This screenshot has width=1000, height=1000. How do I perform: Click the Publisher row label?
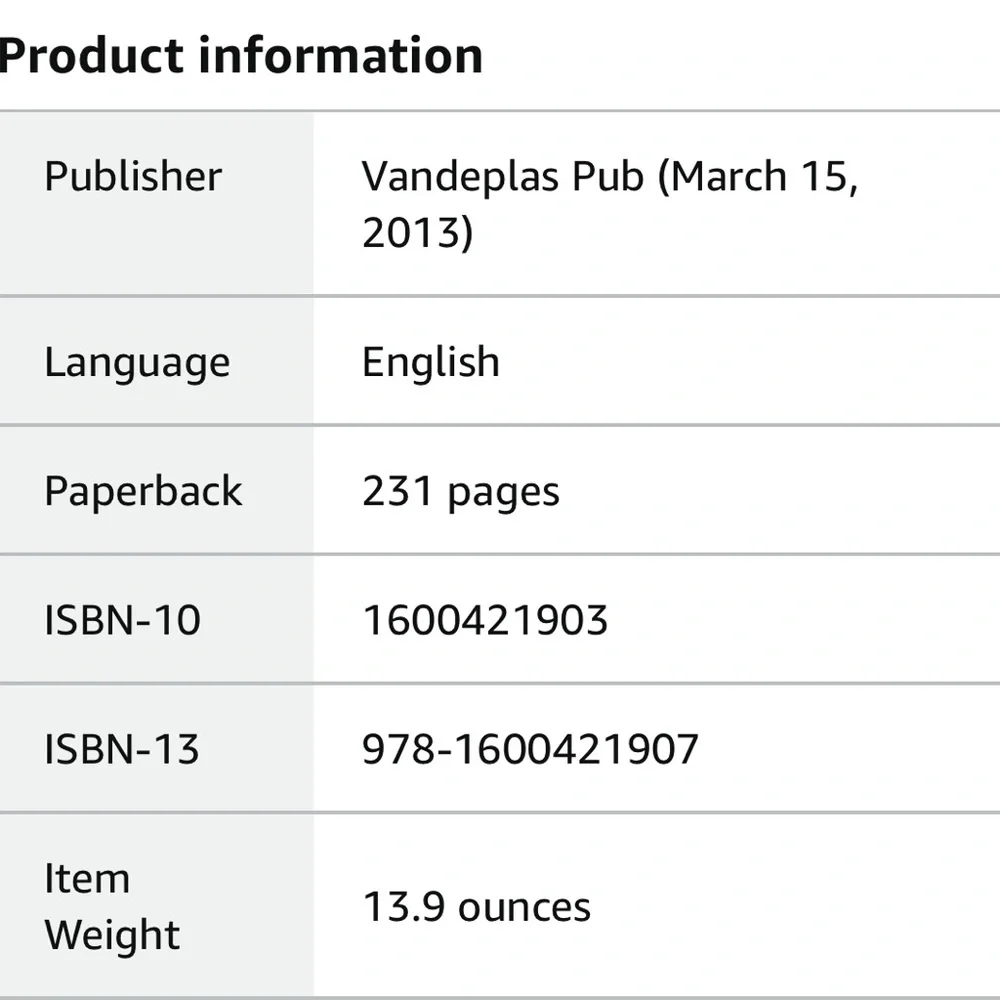[133, 177]
